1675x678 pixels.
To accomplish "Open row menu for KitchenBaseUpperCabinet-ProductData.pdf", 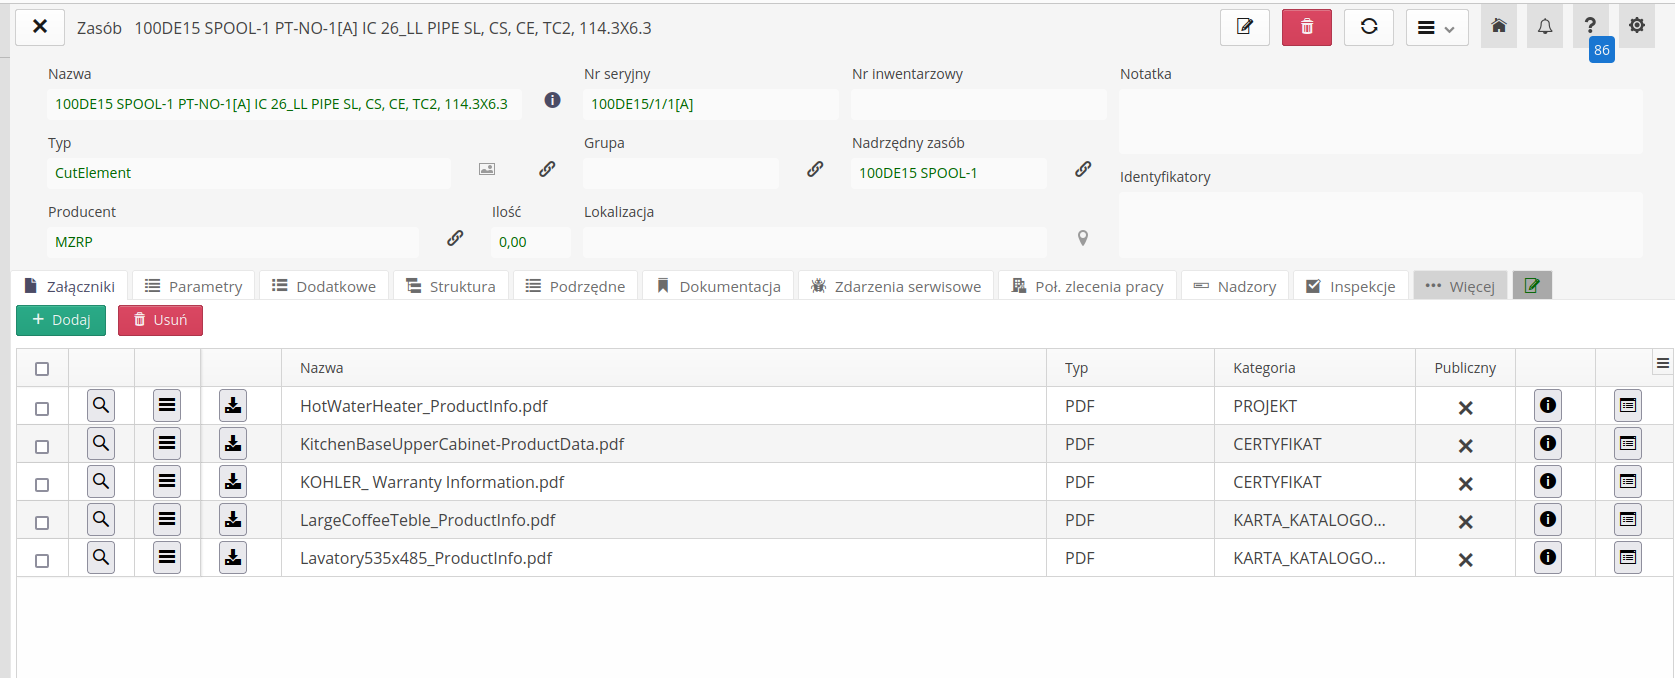I will click(x=167, y=444).
